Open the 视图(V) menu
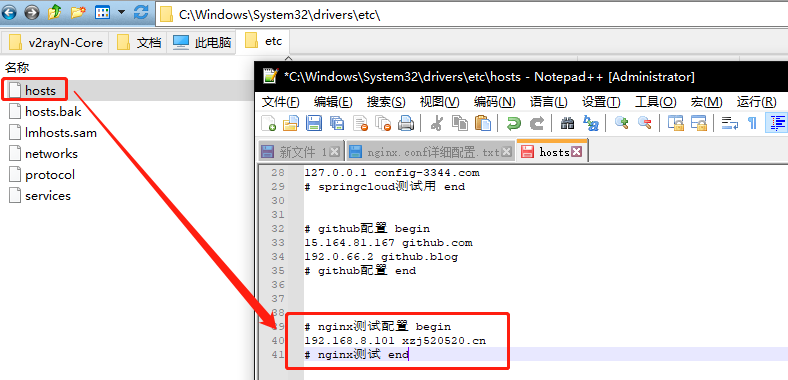Screen dimensions: 788x380 click(439, 102)
